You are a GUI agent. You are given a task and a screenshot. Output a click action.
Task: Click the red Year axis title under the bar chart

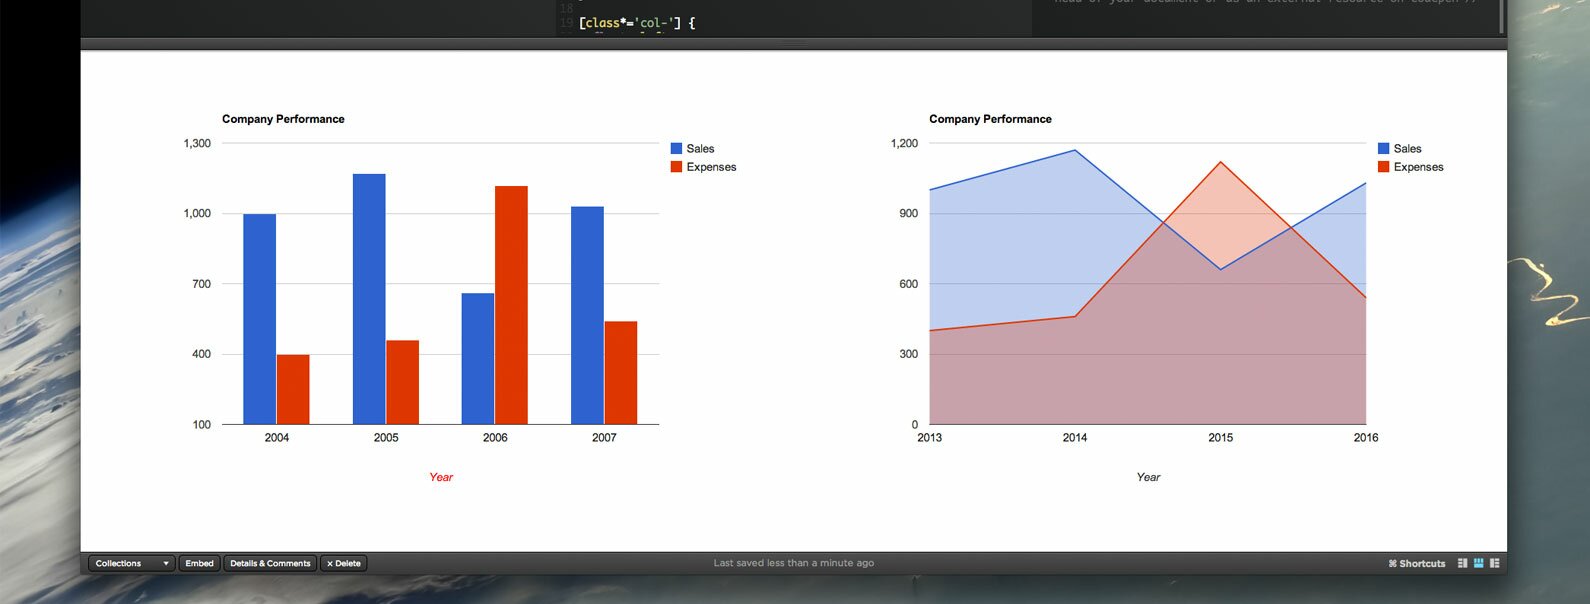(x=441, y=477)
